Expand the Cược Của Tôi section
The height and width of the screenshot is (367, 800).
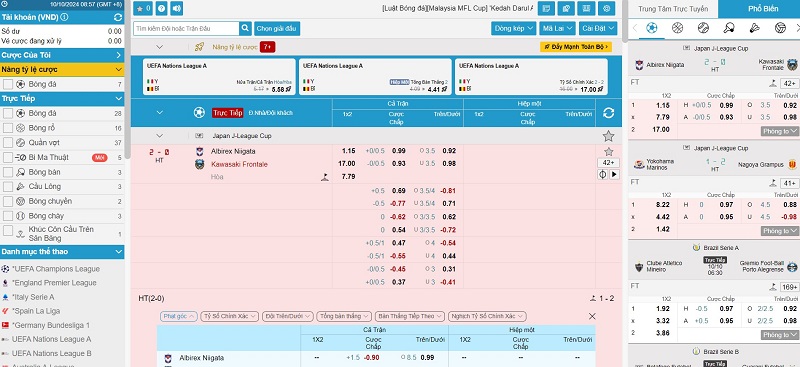pyautogui.click(x=62, y=55)
